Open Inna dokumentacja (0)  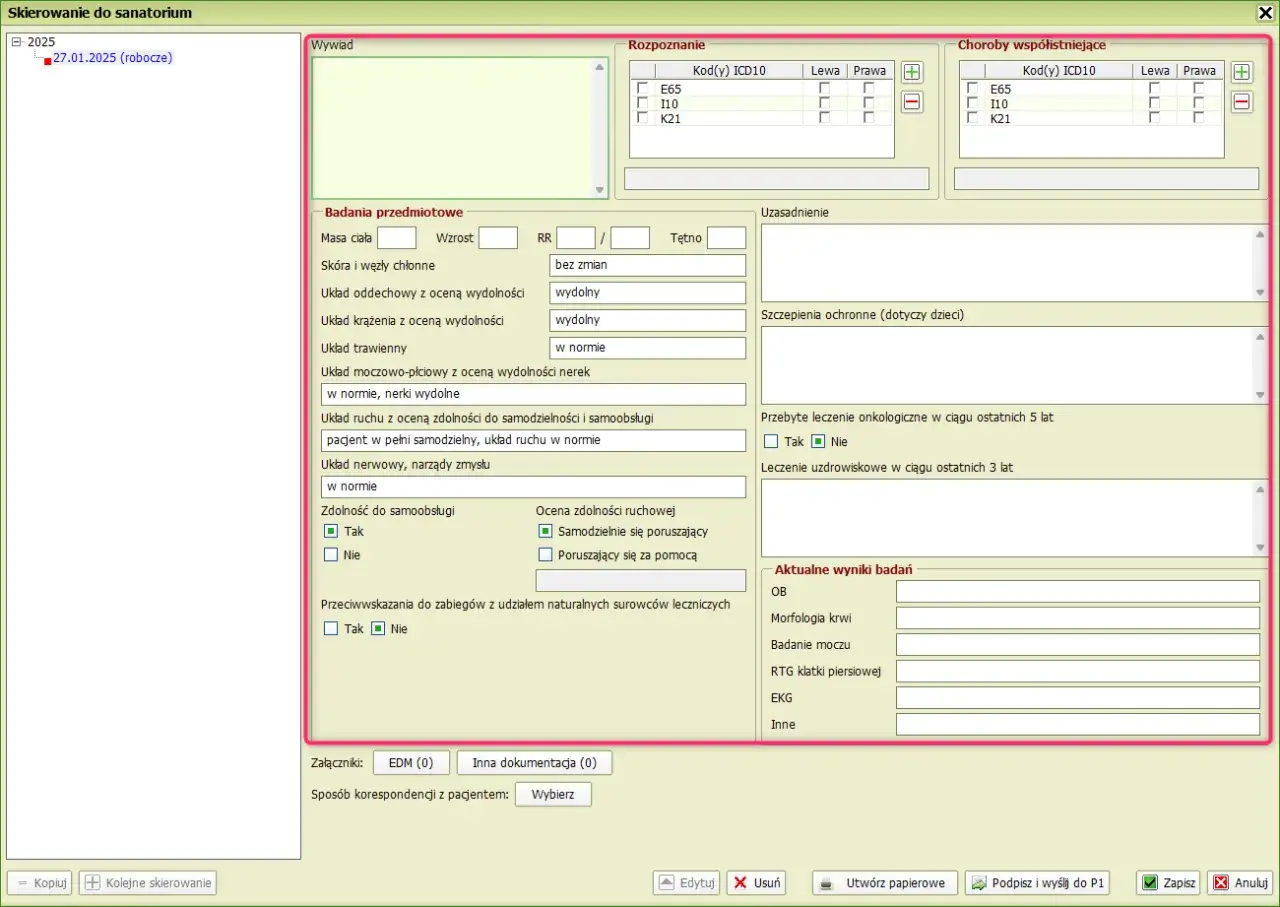(534, 763)
